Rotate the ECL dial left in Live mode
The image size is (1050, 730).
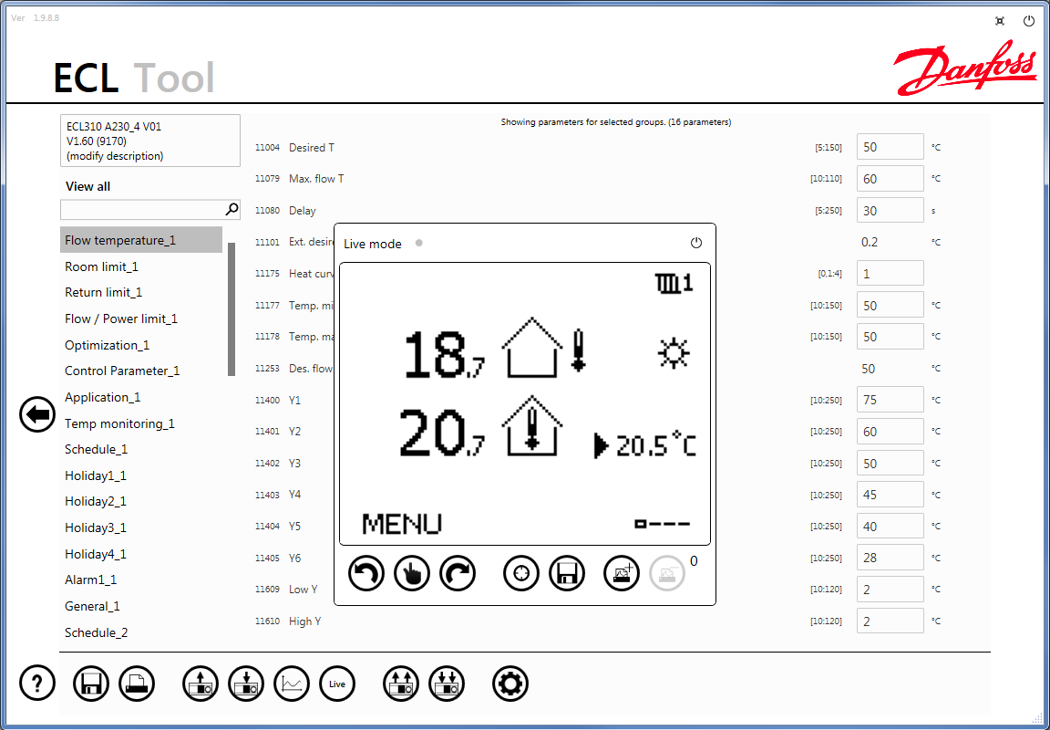[x=366, y=573]
